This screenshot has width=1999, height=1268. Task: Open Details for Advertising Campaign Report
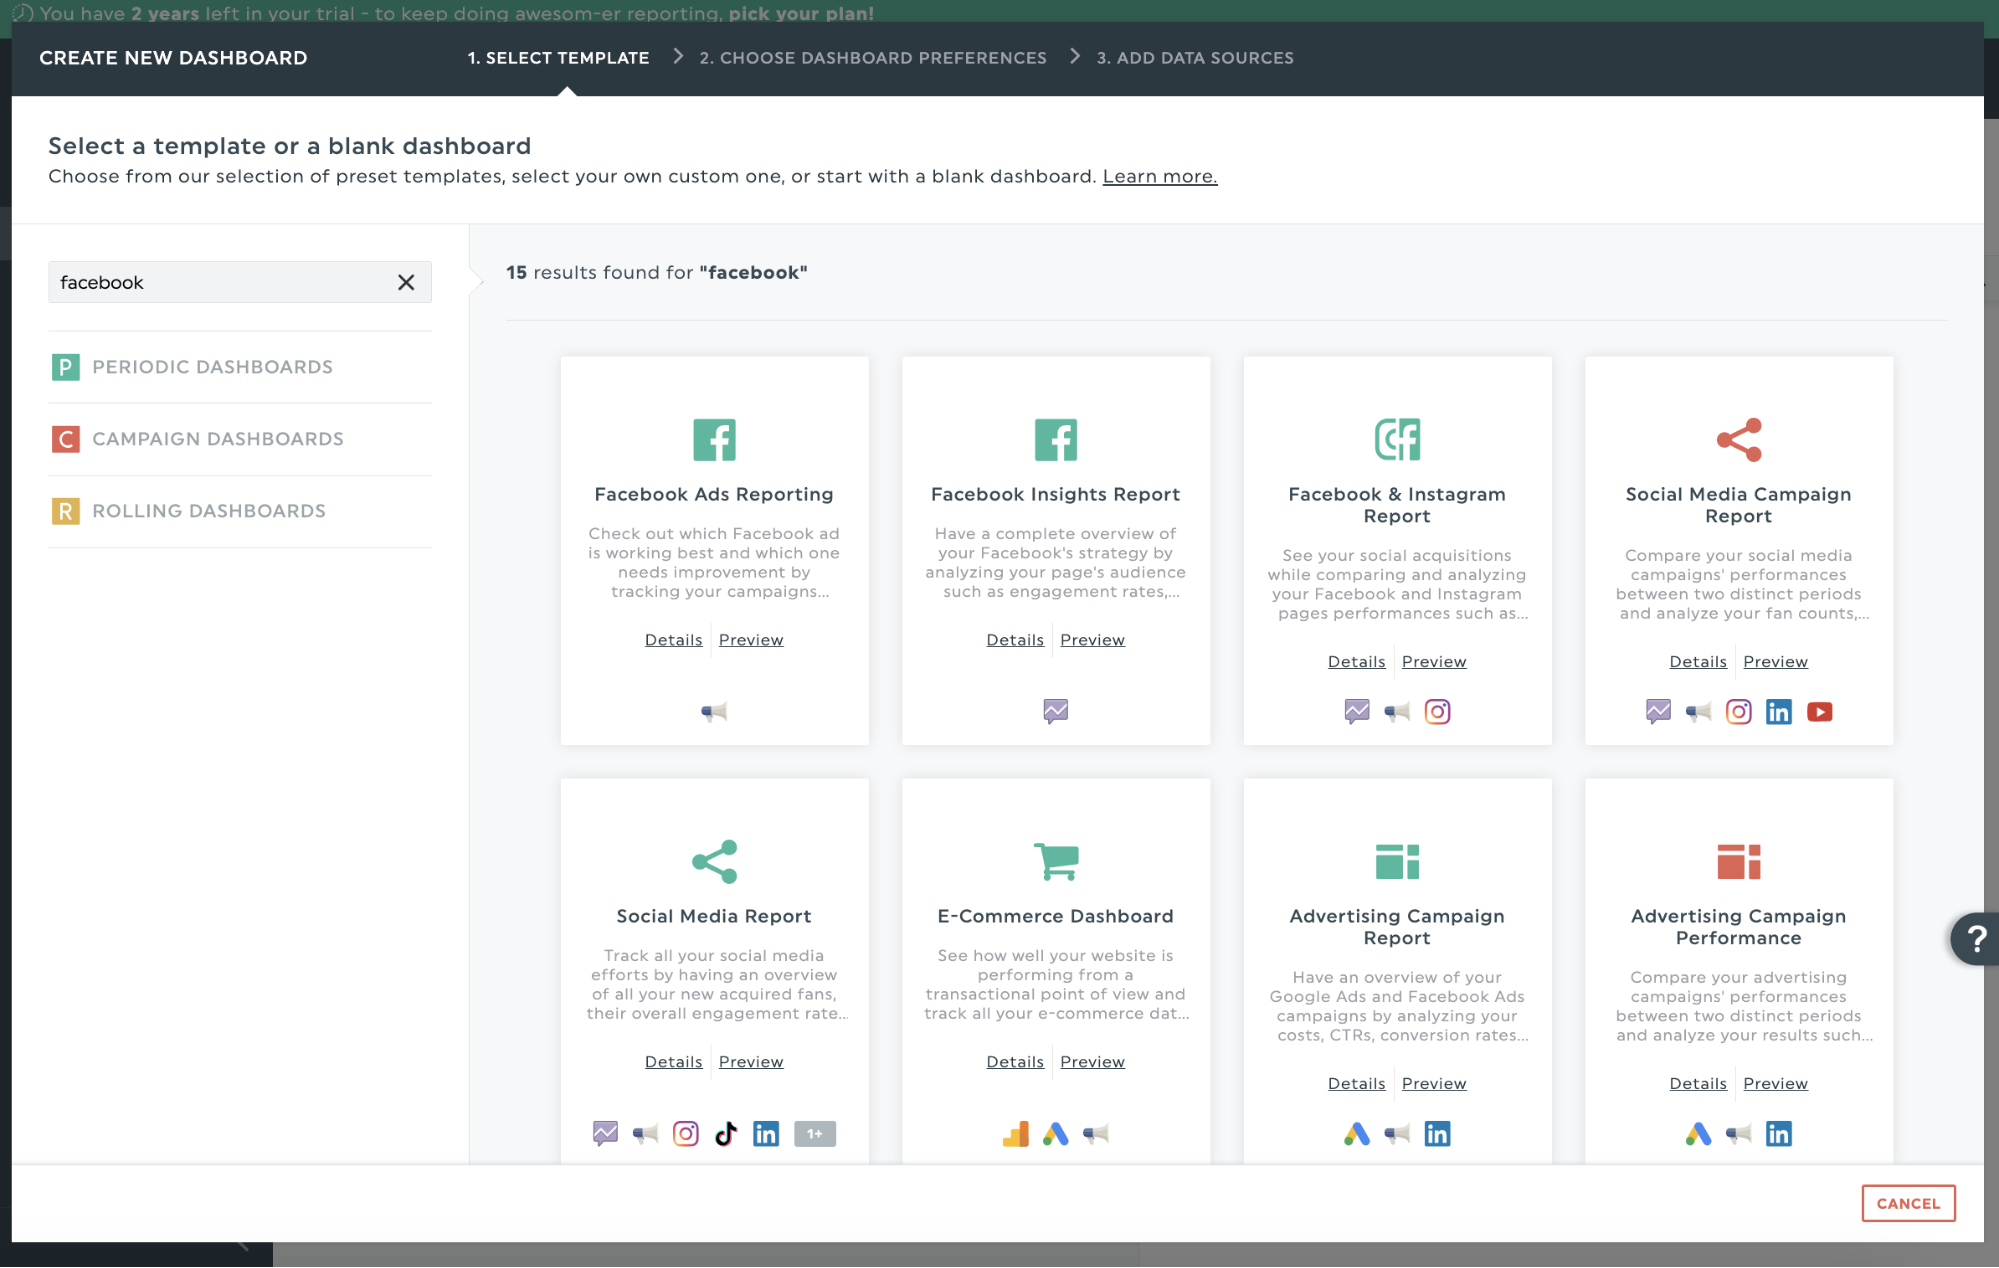click(1357, 1084)
